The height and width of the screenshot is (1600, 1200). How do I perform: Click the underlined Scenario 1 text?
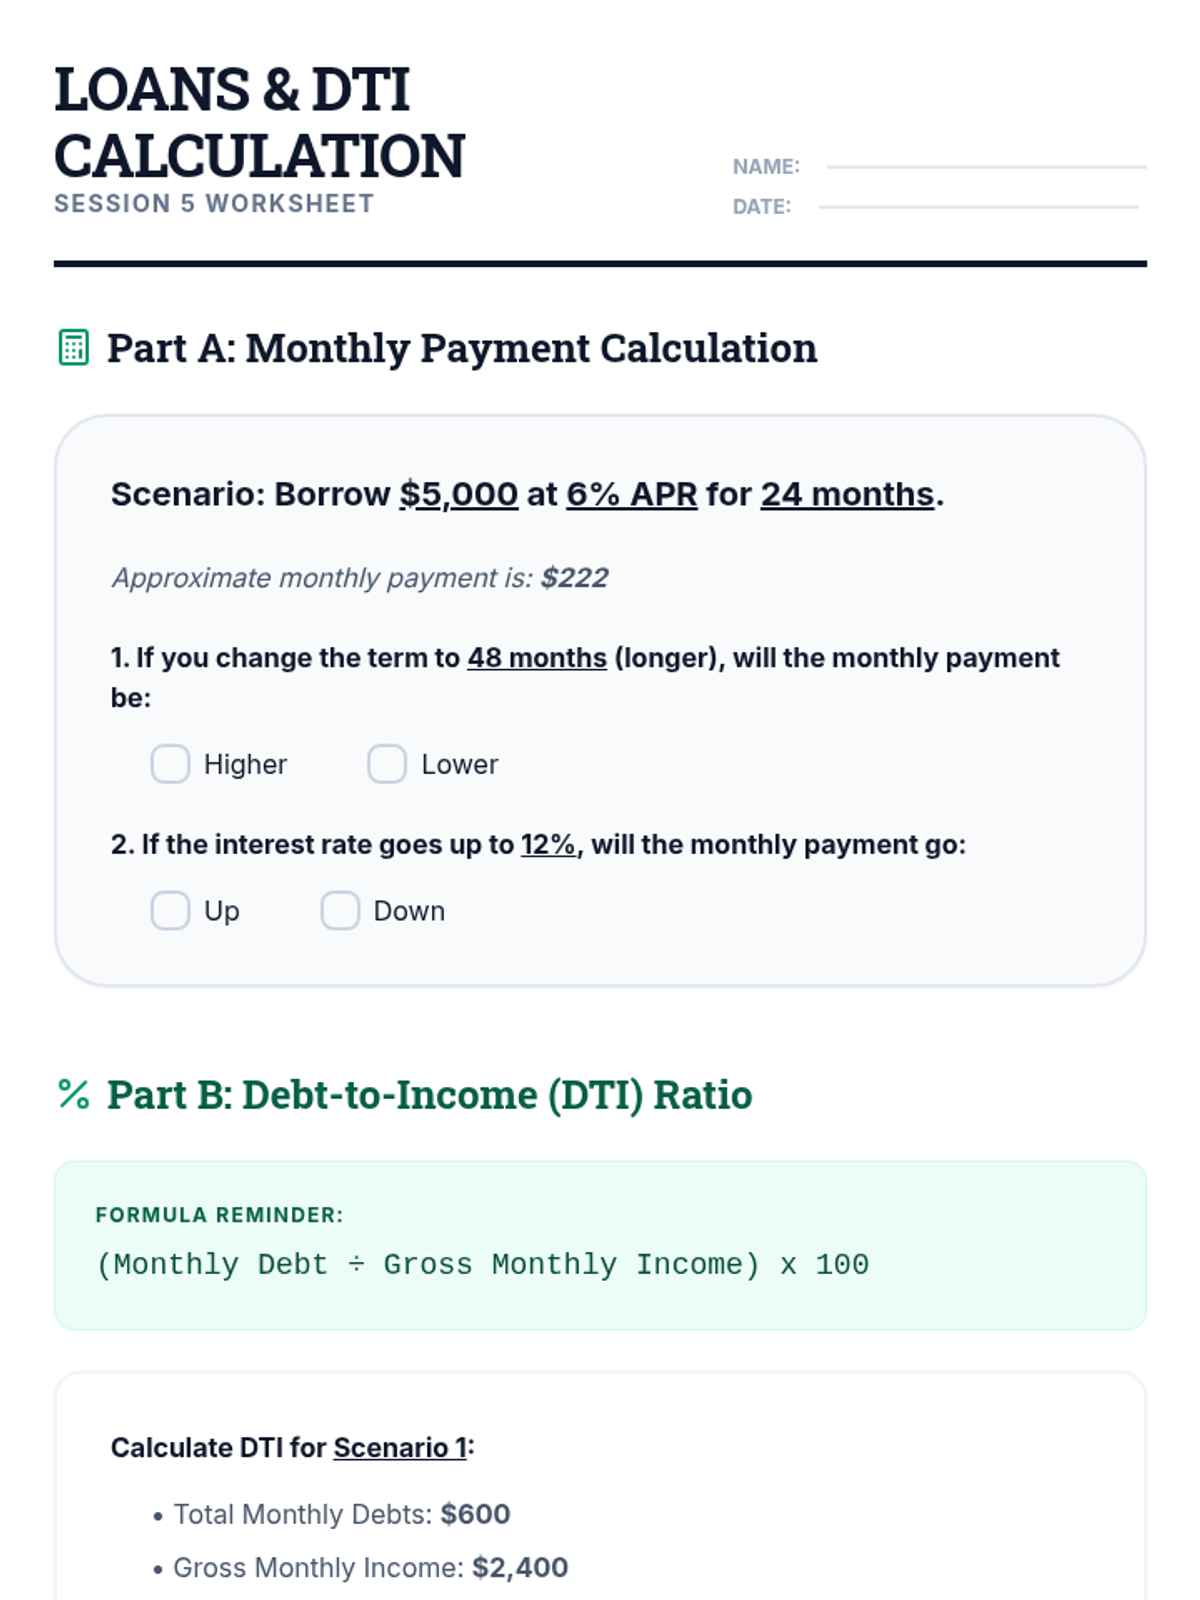400,1448
